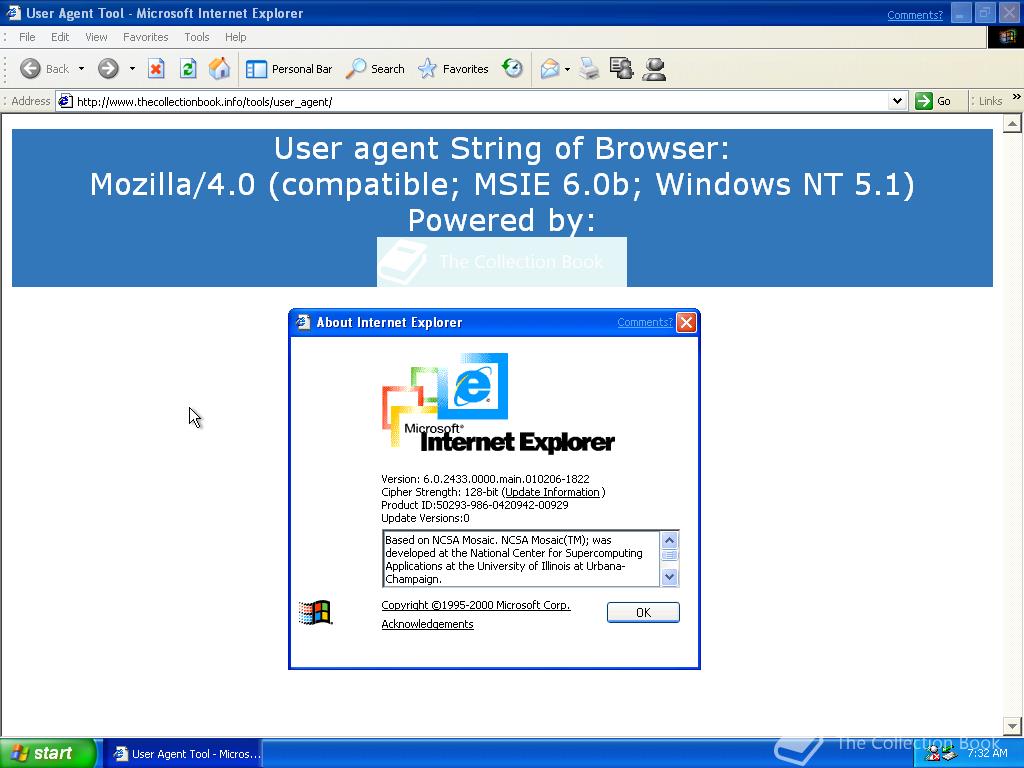Open the Help menu
Image resolution: width=1024 pixels, height=768 pixels.
coord(236,37)
